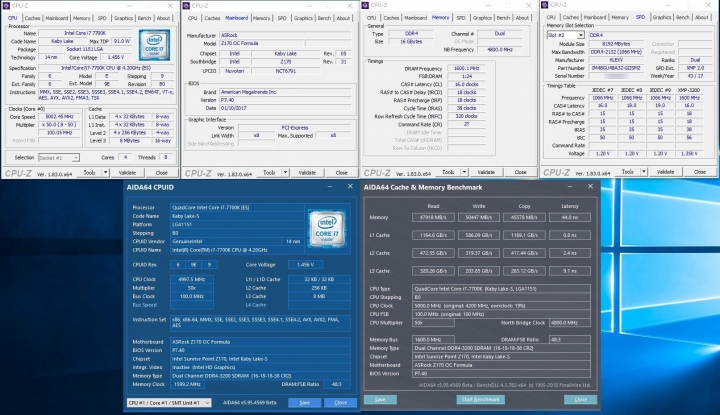This screenshot has width=720, height=415.
Task: Click Mainboard model Z170 OC Formula field
Action: pyautogui.click(x=262, y=44)
